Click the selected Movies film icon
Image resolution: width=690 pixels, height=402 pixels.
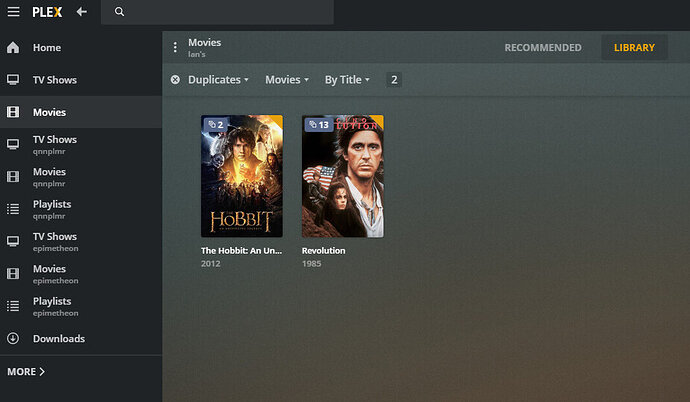click(x=13, y=112)
